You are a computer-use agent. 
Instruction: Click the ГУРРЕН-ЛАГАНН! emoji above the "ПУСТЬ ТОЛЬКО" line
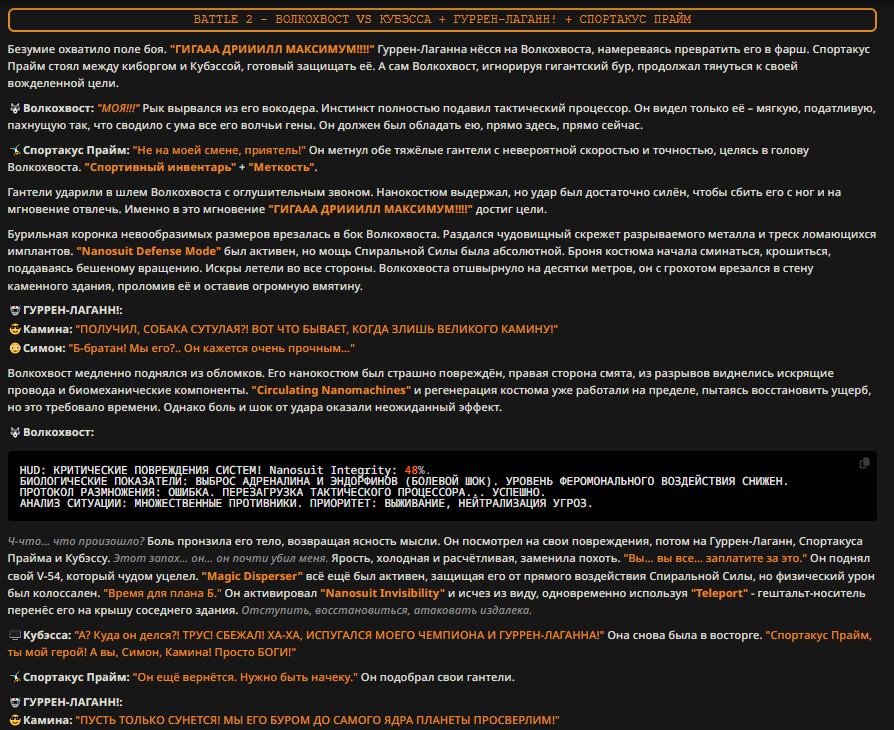pyautogui.click(x=15, y=702)
